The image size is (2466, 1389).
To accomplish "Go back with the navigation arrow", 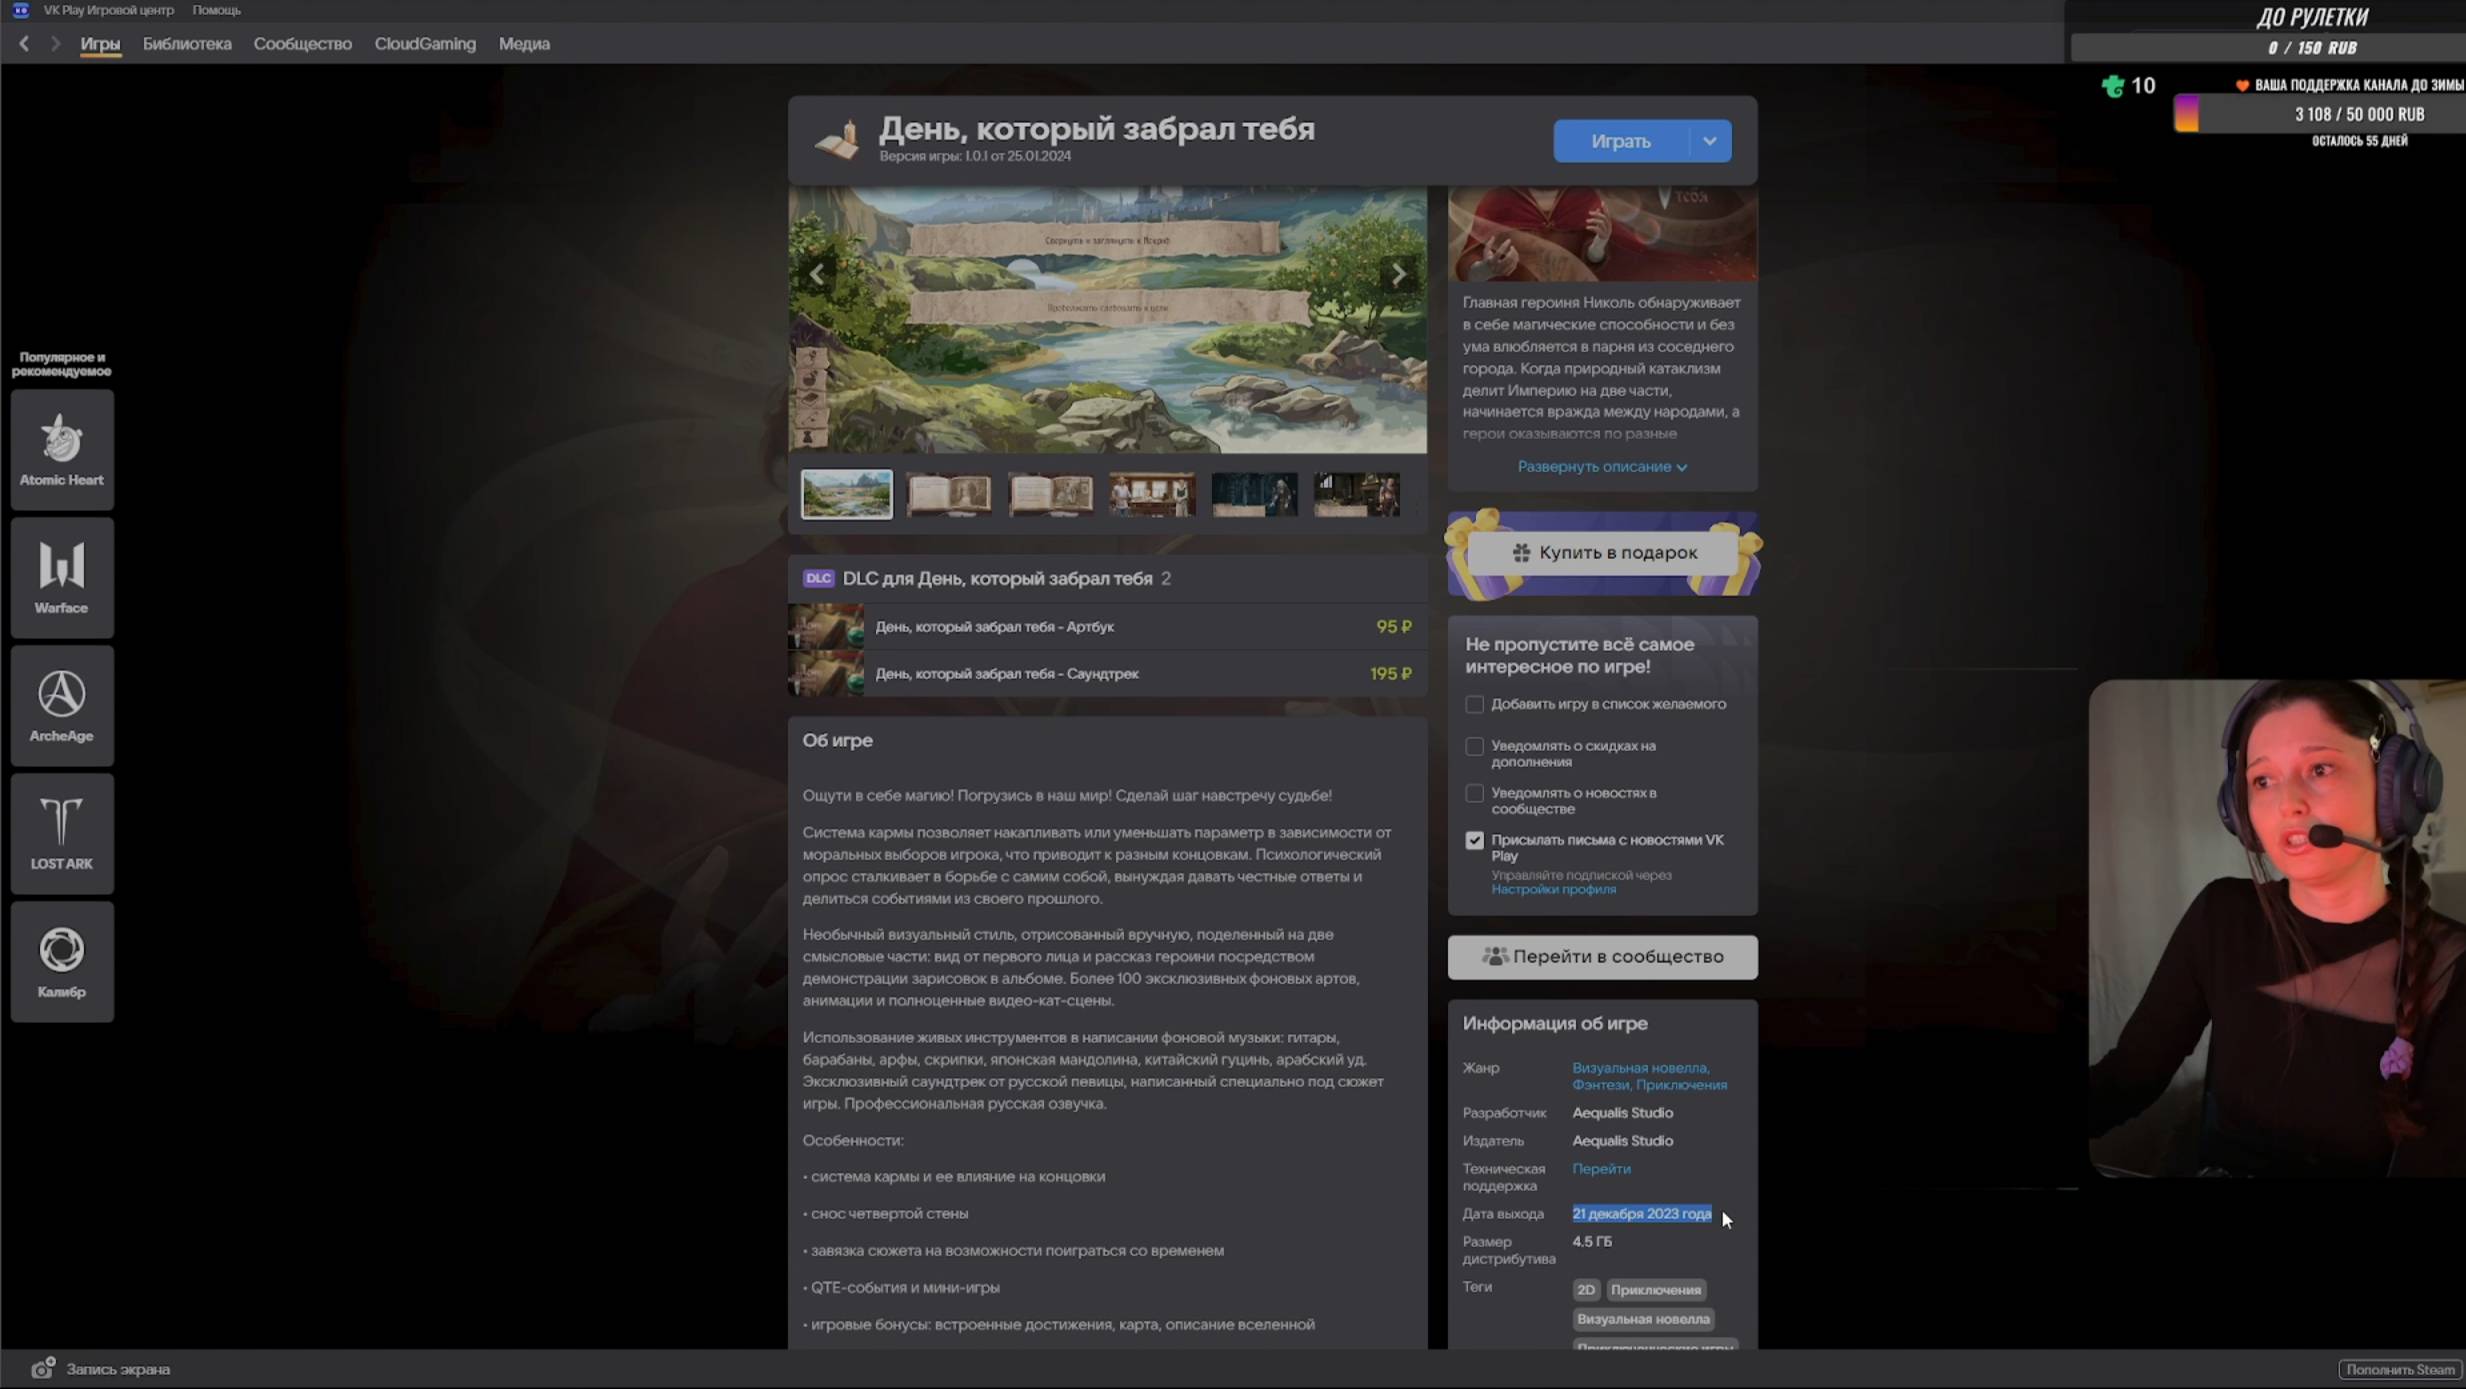I will point(24,44).
